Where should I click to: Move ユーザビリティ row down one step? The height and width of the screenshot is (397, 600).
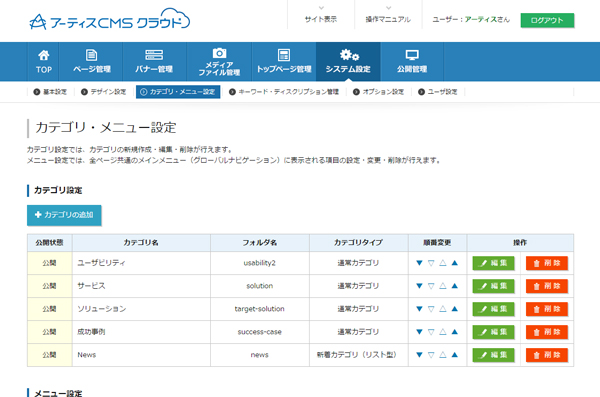tap(431, 263)
